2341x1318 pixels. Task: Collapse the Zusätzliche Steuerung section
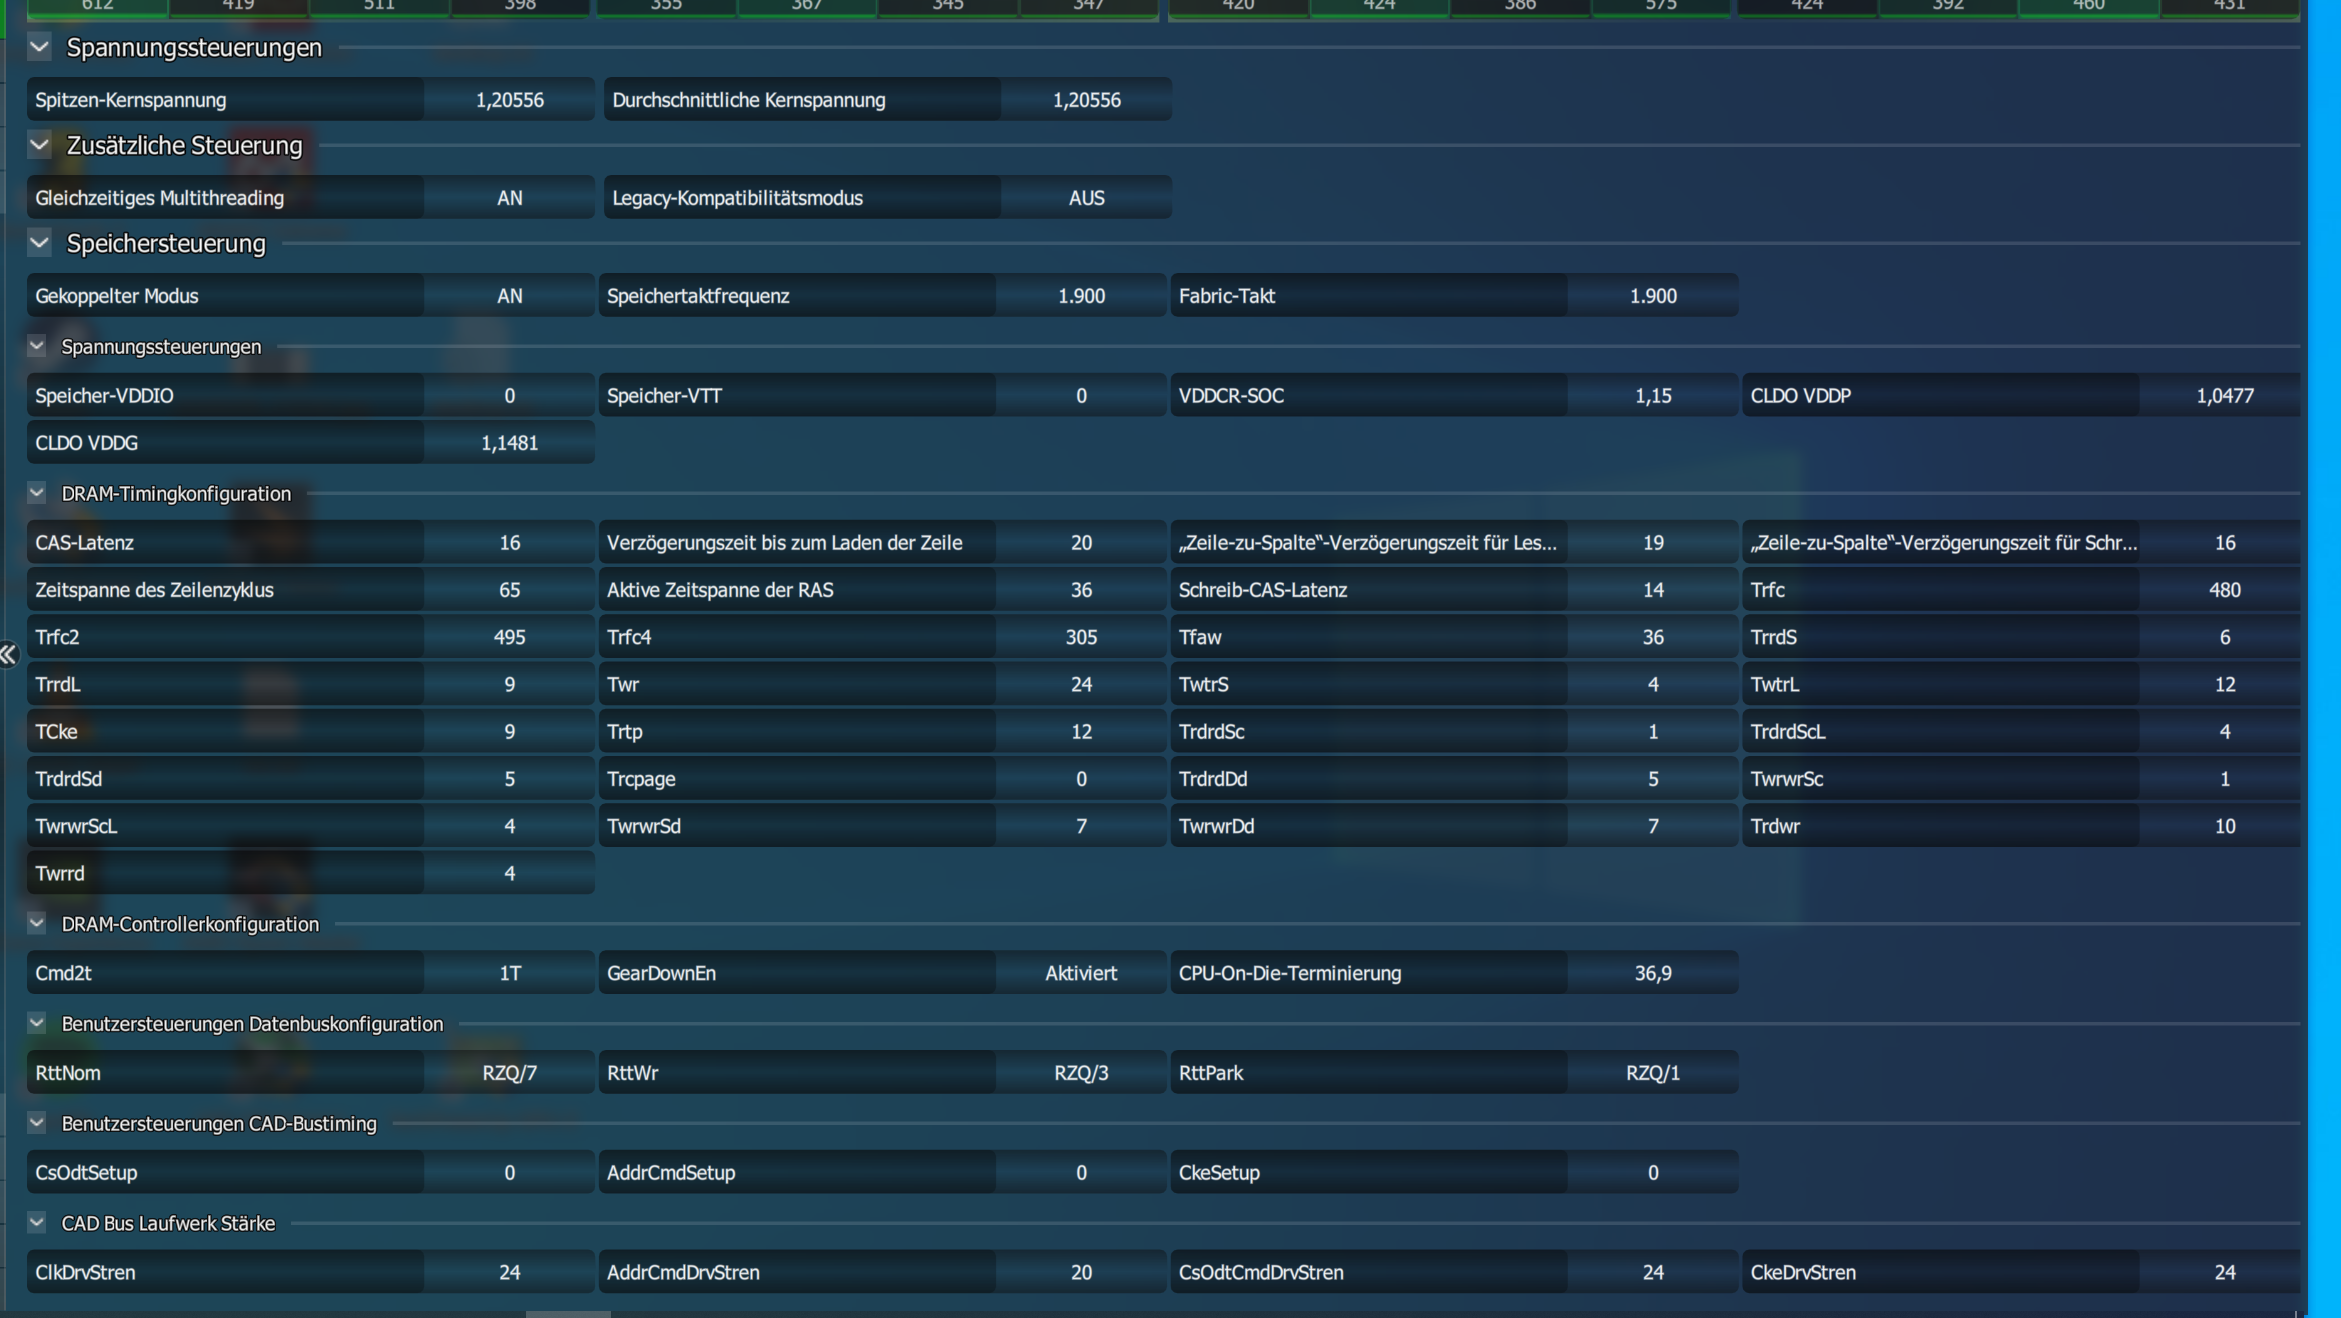pos(40,145)
